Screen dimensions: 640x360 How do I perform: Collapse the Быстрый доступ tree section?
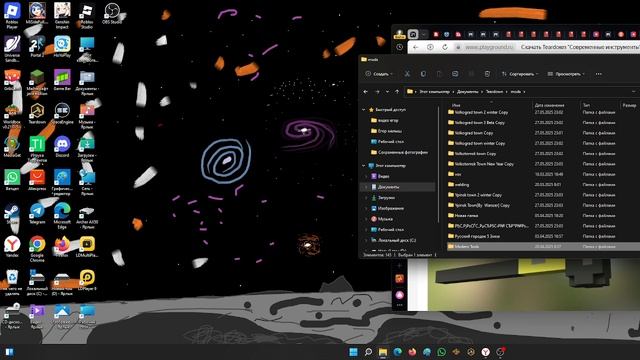pyautogui.click(x=364, y=110)
